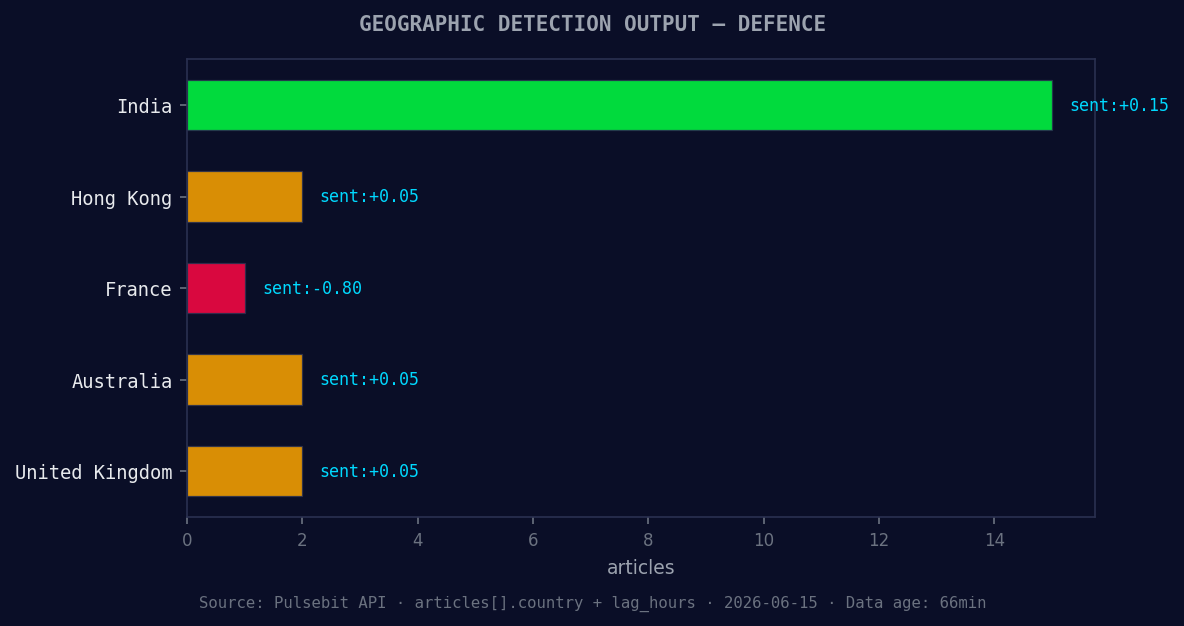The width and height of the screenshot is (1184, 626).
Task: Select the France axis label
Action: [138, 289]
